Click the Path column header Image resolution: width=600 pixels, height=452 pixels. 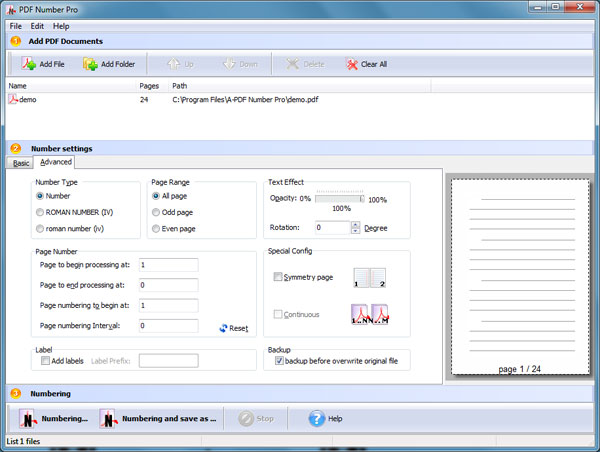pos(300,86)
